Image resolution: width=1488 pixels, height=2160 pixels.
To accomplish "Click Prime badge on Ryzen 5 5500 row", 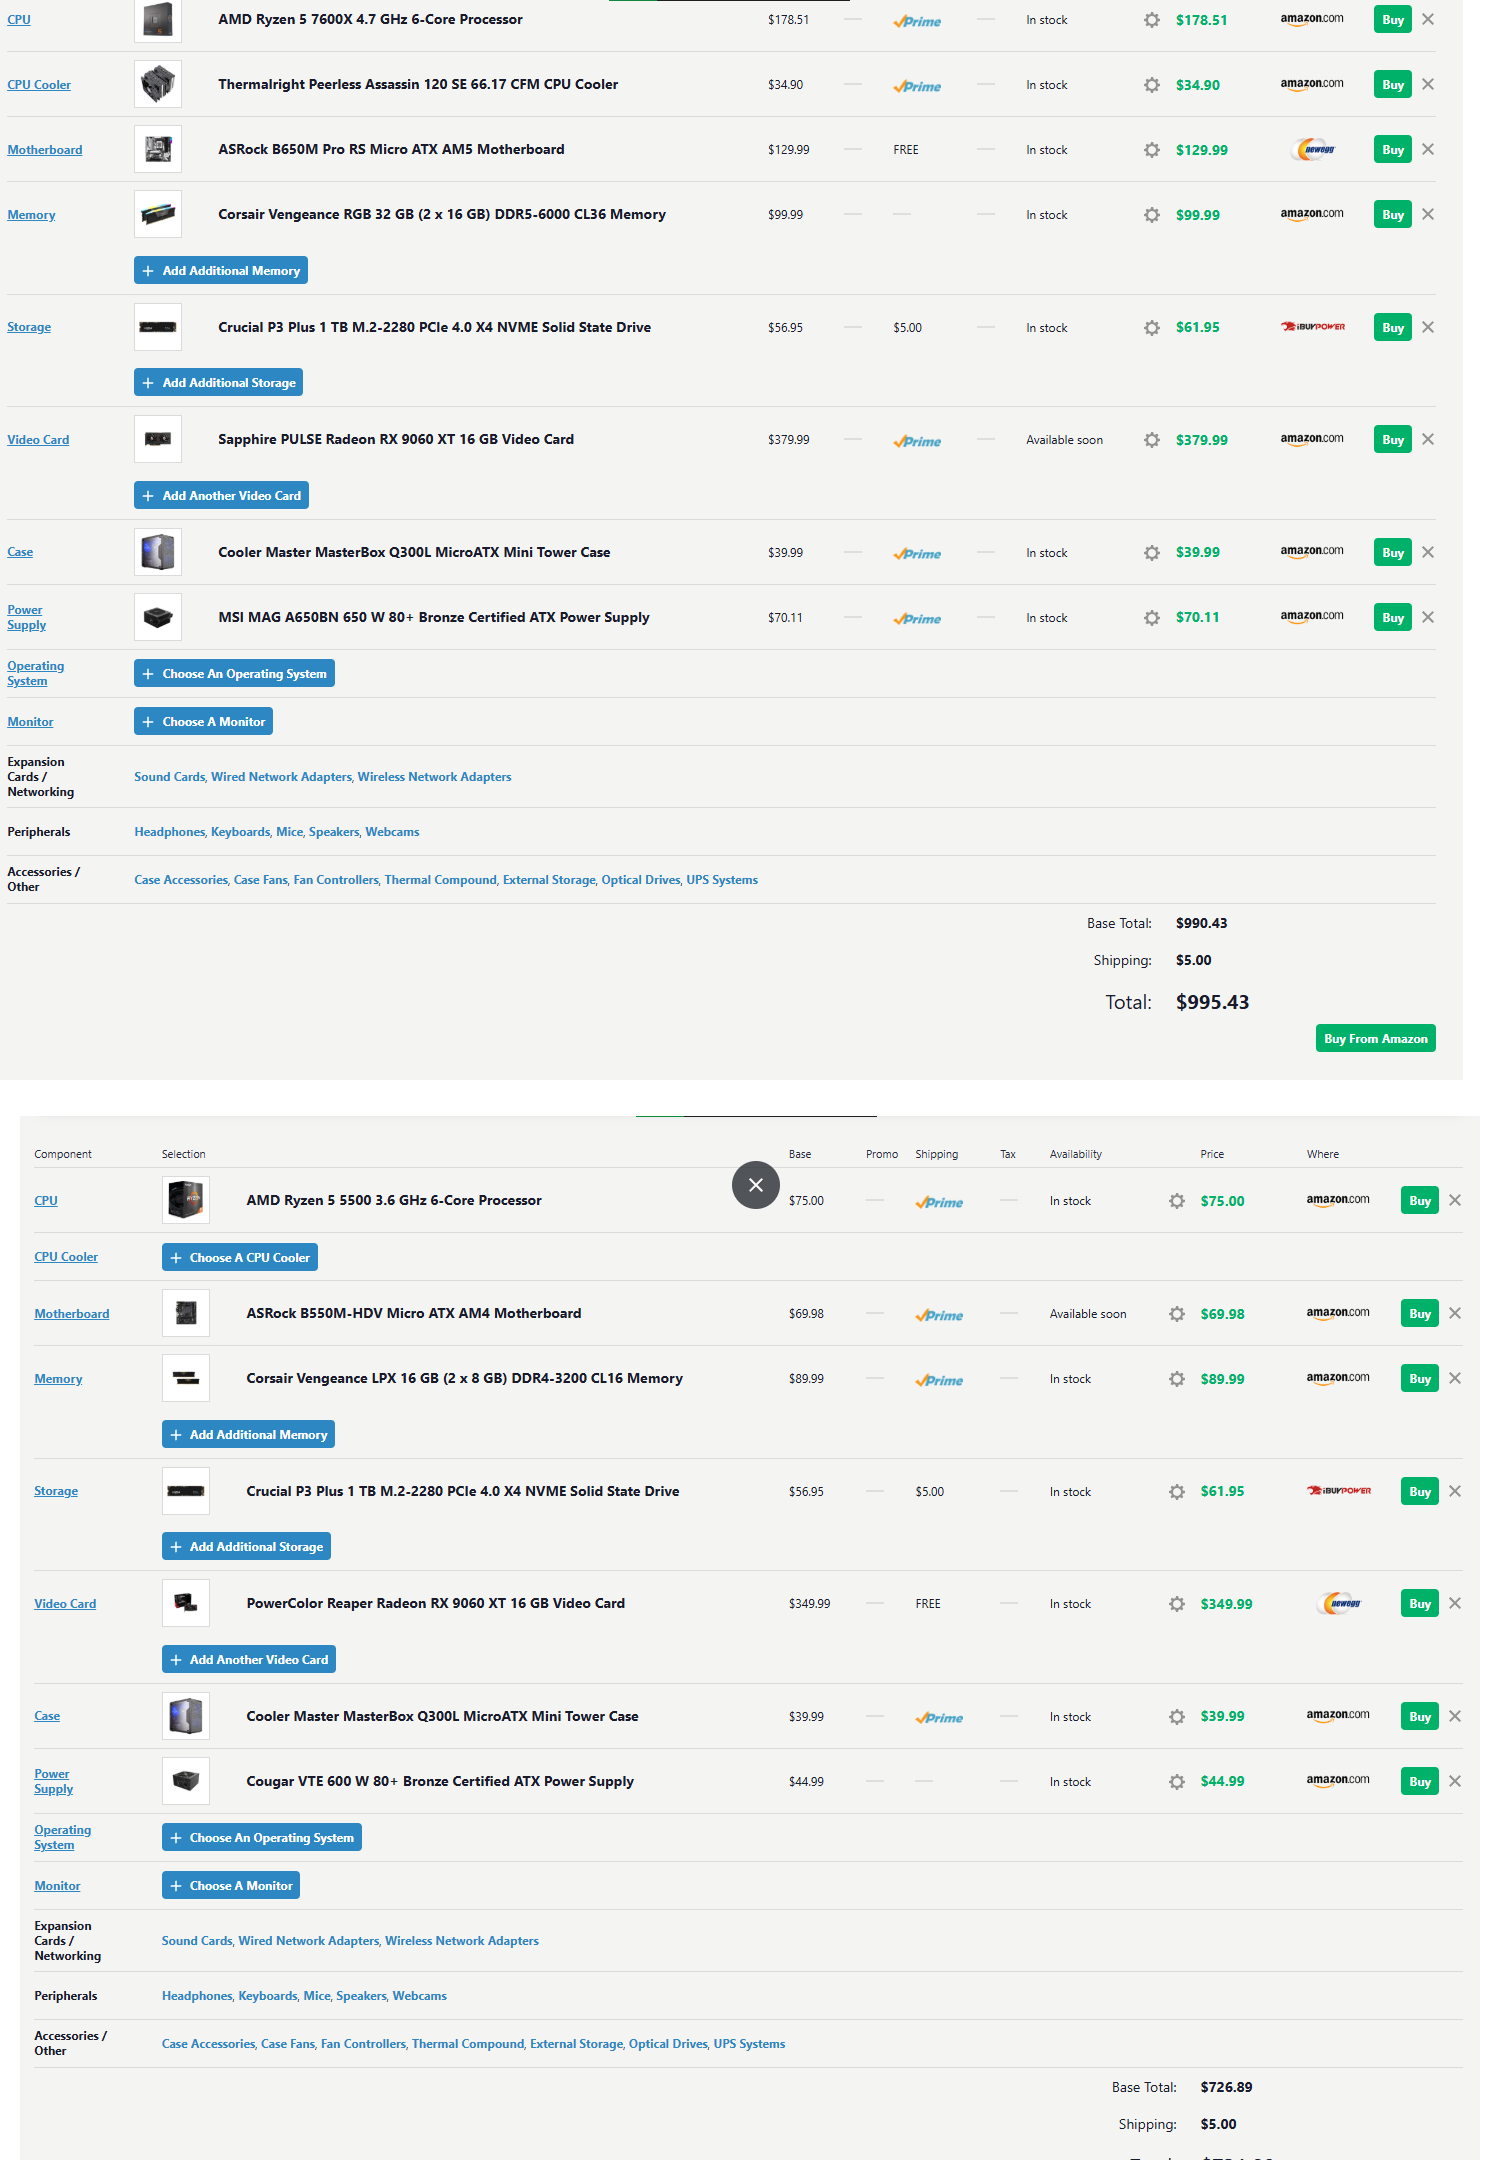I will pyautogui.click(x=939, y=1202).
